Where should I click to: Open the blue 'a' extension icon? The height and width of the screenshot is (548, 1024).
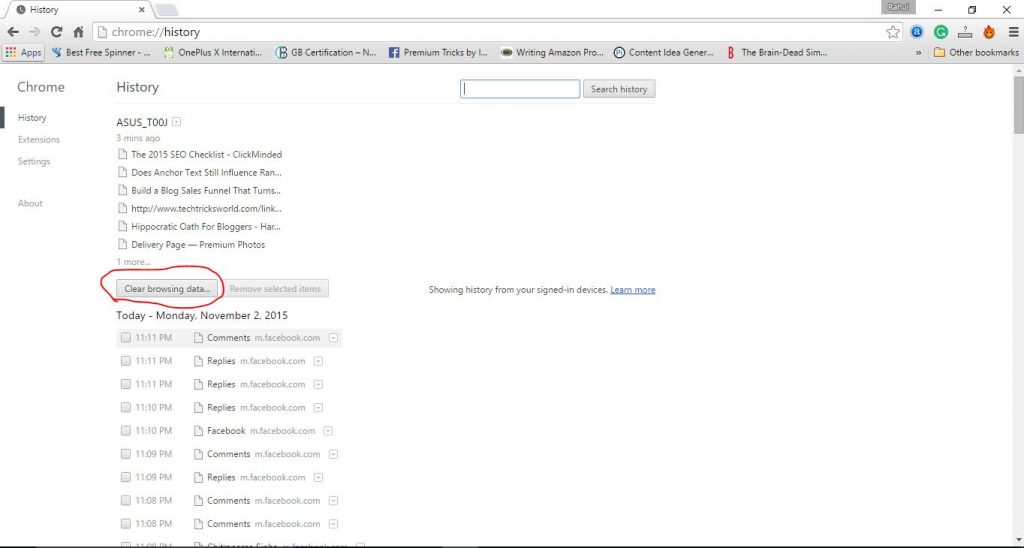(917, 32)
